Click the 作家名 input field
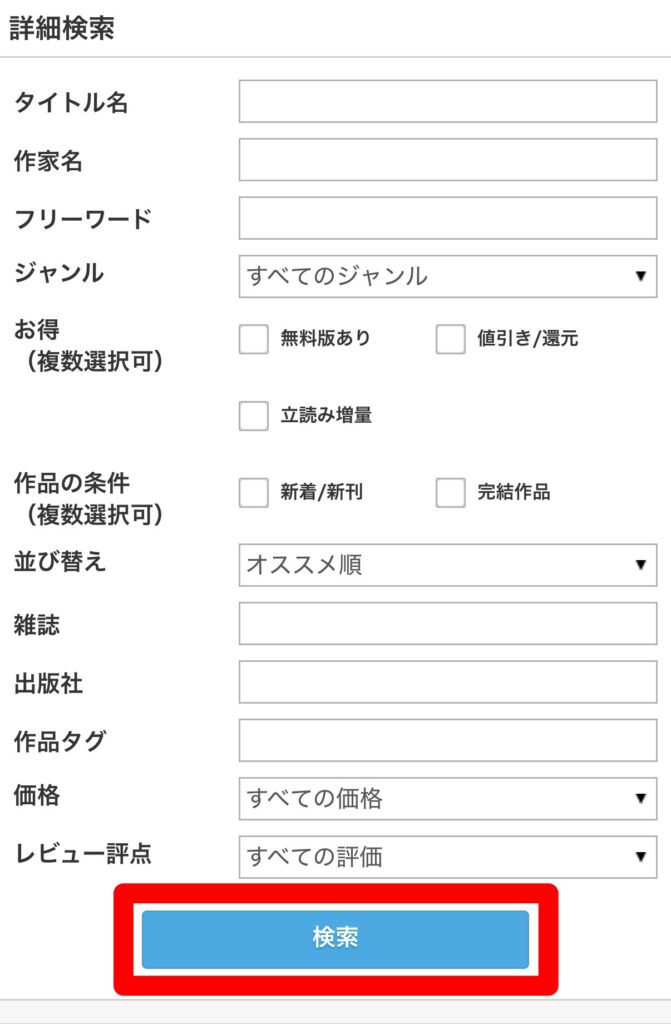This screenshot has height=1024, width=671. point(447,160)
